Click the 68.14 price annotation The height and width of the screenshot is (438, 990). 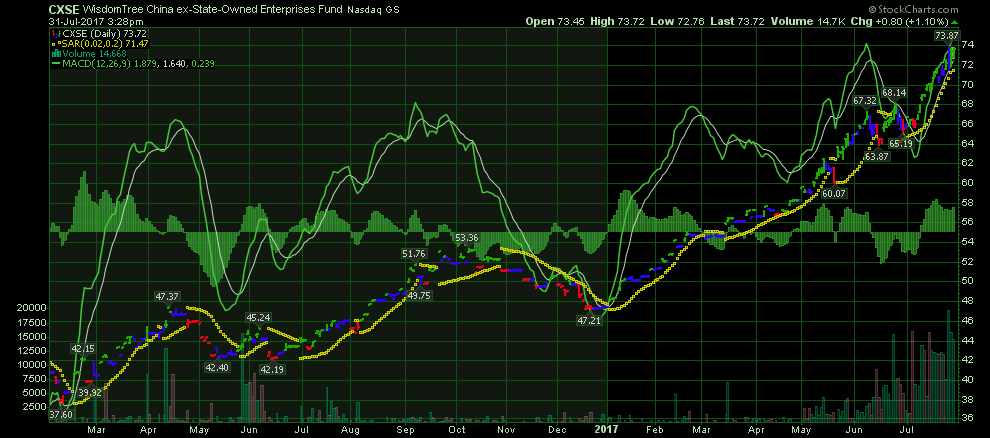[x=893, y=93]
